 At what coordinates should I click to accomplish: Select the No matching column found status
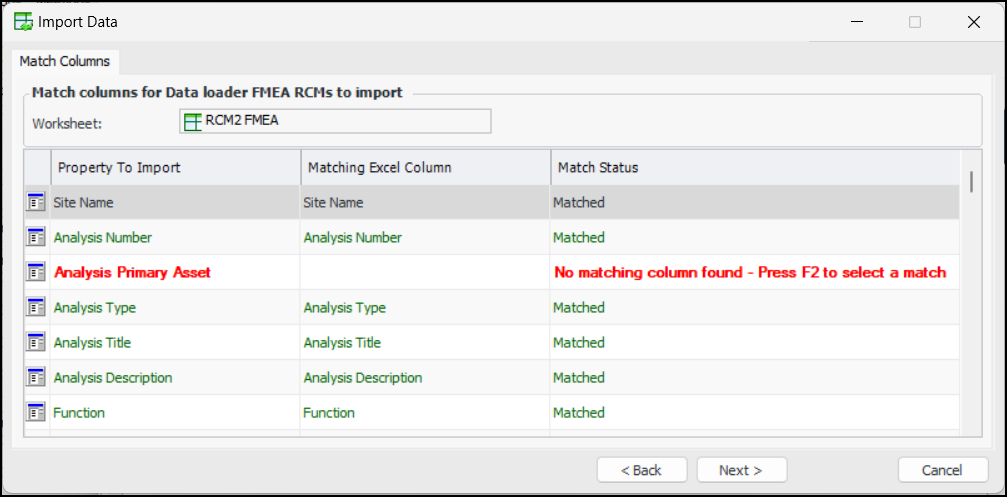tap(750, 272)
